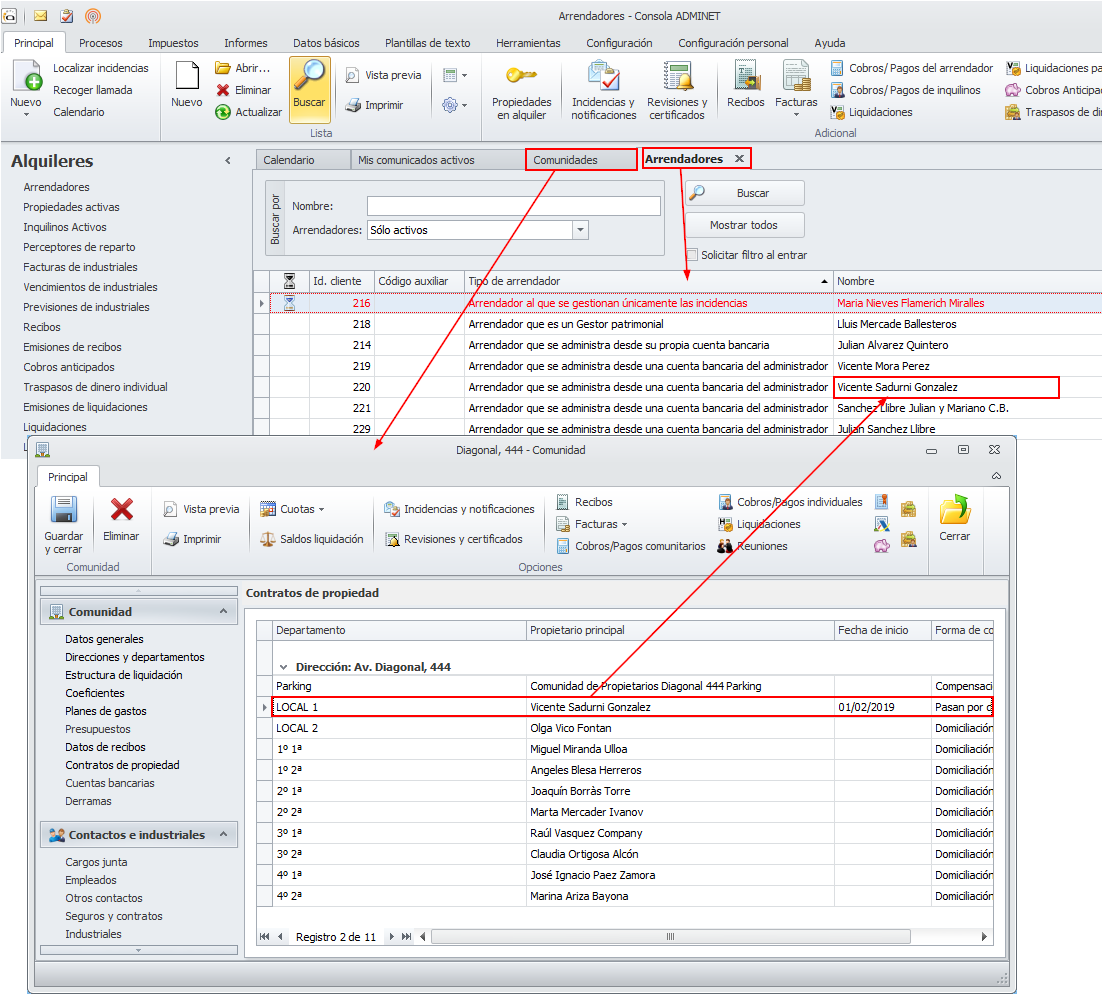Click the Buscar magnifier ribbon button
This screenshot has height=996, width=1102.
point(309,90)
